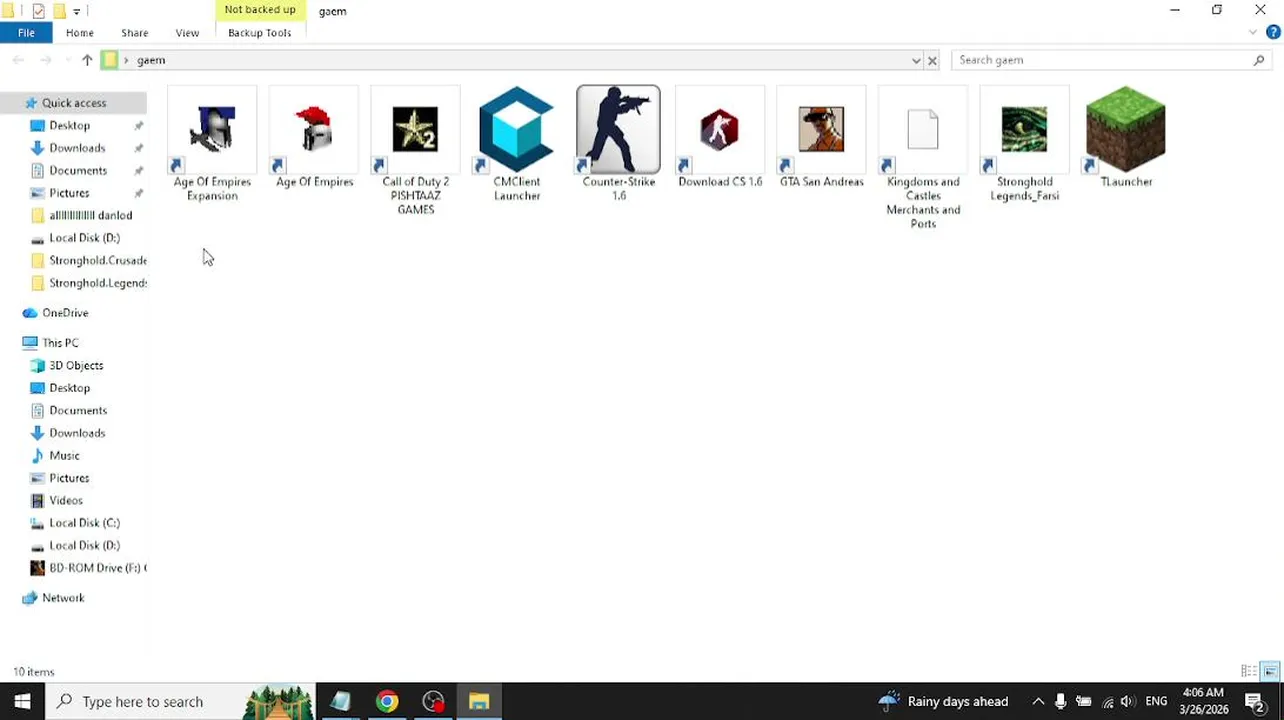1284x720 pixels.
Task: Open the taskbar notepad-like app icon
Action: pyautogui.click(x=341, y=701)
